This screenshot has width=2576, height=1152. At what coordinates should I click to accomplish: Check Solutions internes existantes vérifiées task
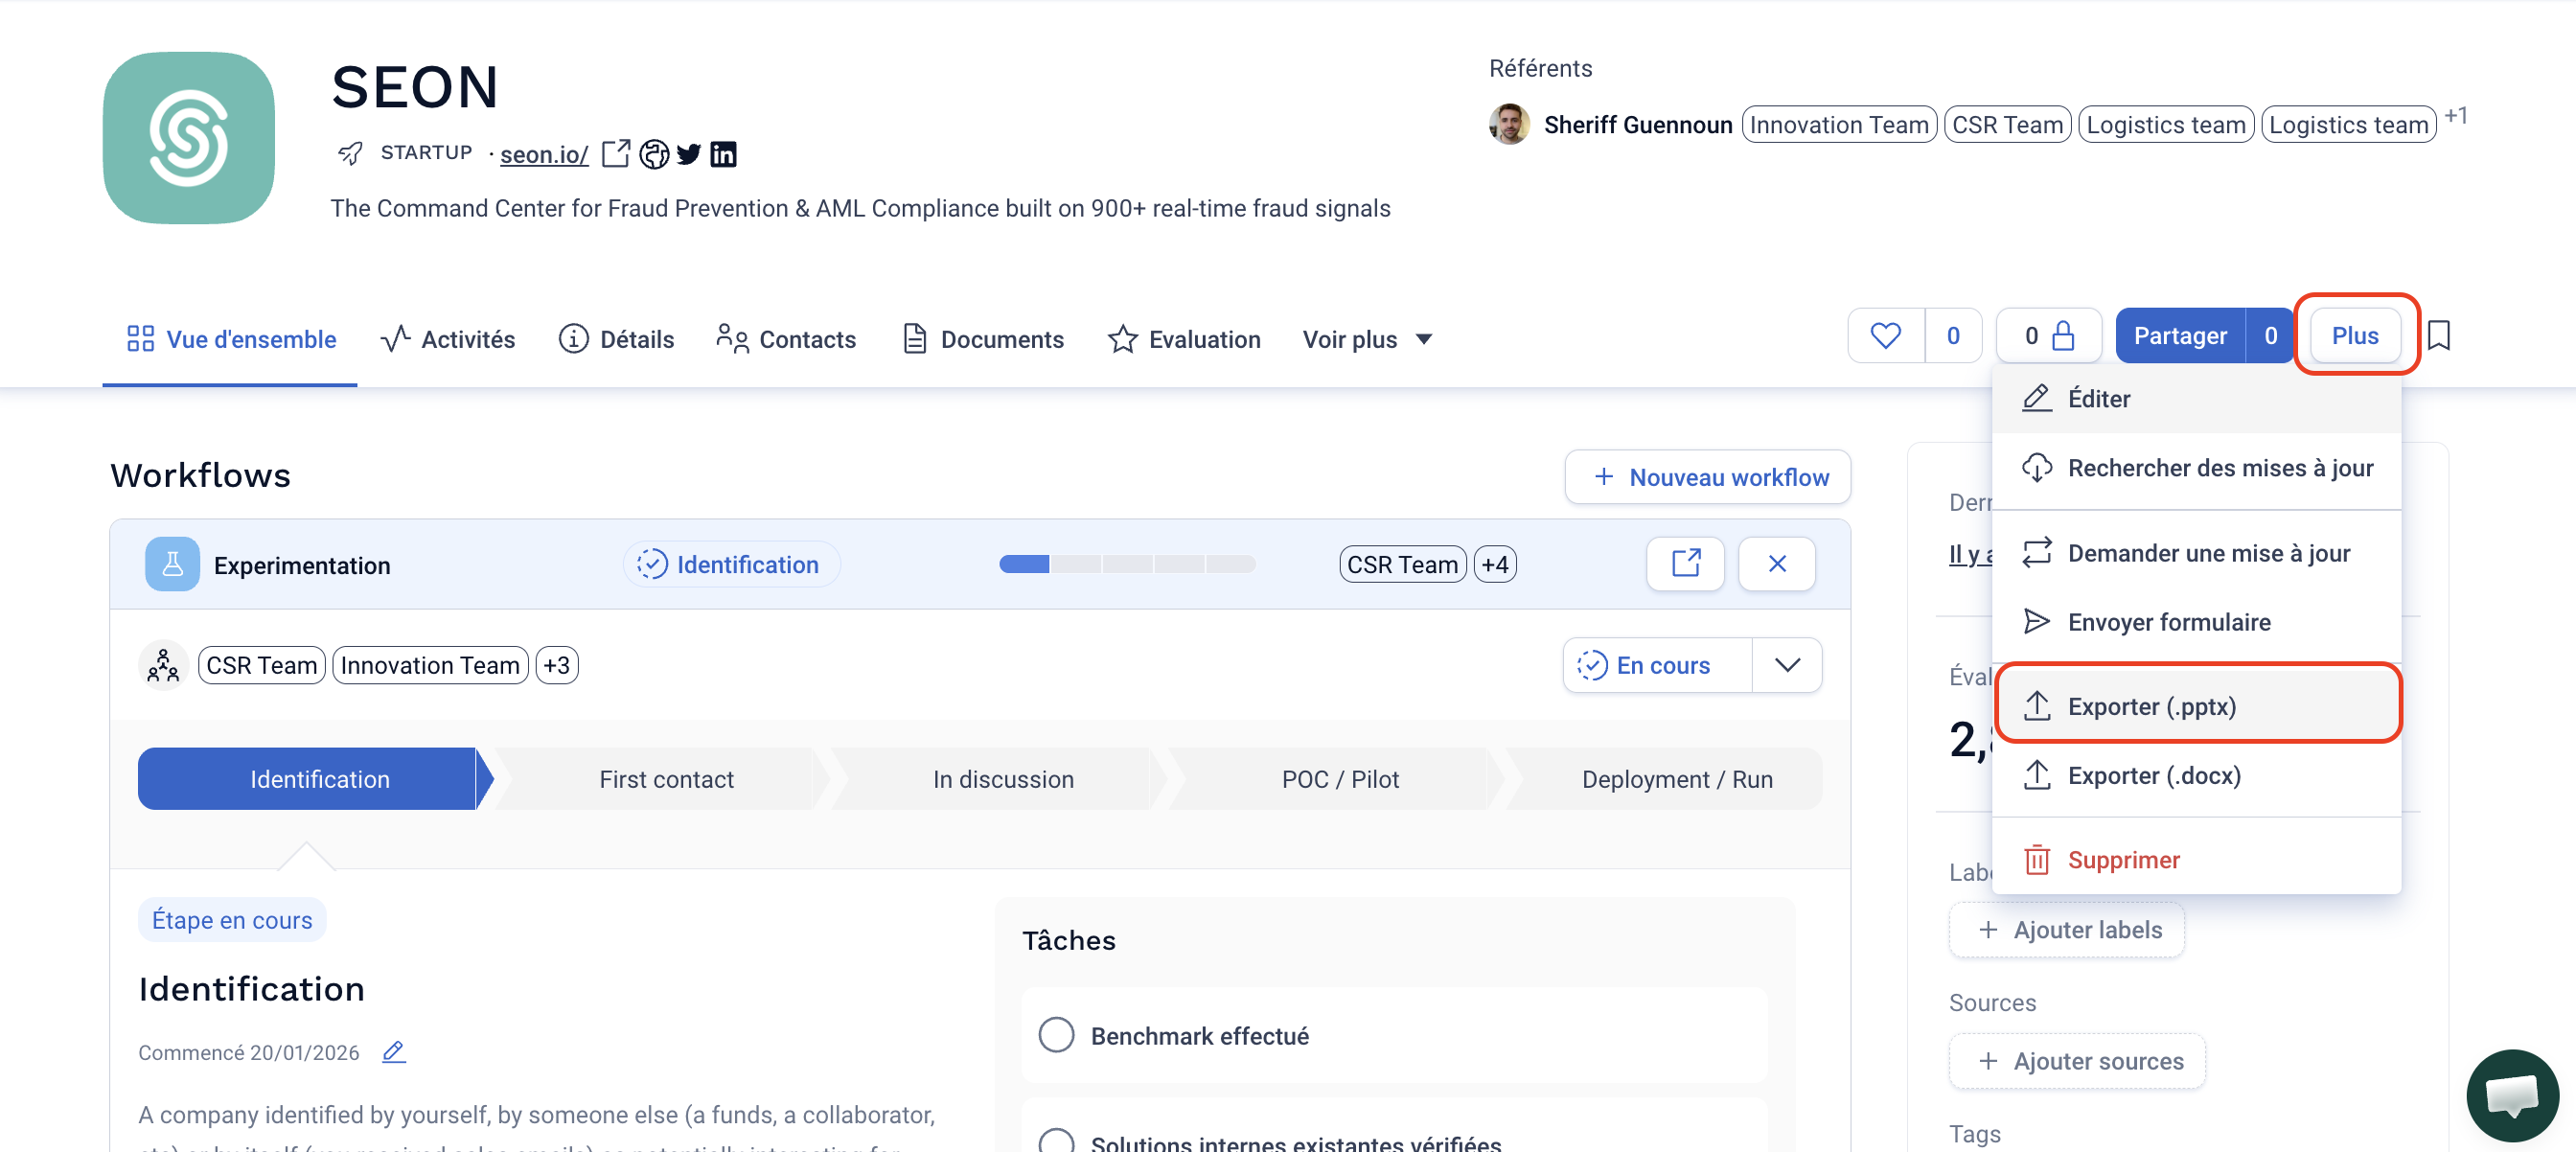point(1056,1142)
